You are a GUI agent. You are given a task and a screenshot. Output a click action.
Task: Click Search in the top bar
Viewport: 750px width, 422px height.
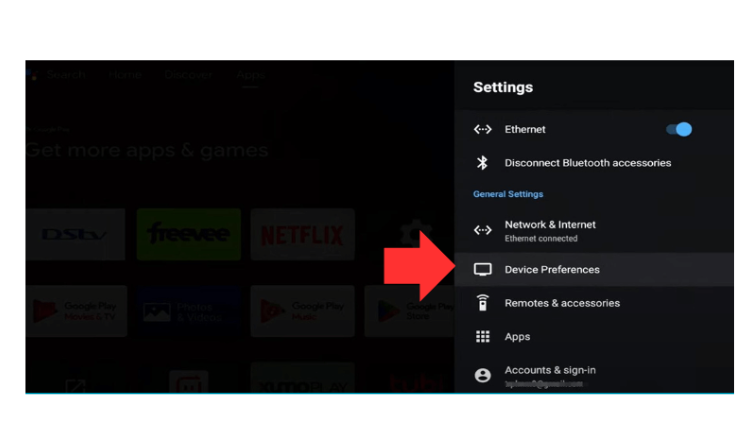click(x=66, y=75)
